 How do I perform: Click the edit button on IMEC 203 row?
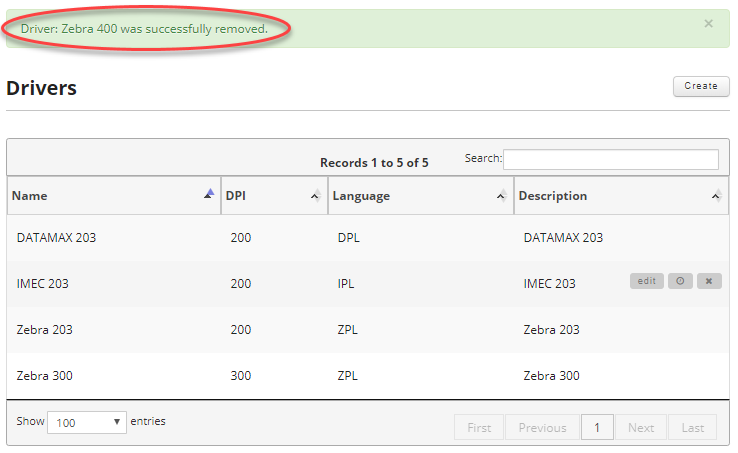(x=647, y=281)
